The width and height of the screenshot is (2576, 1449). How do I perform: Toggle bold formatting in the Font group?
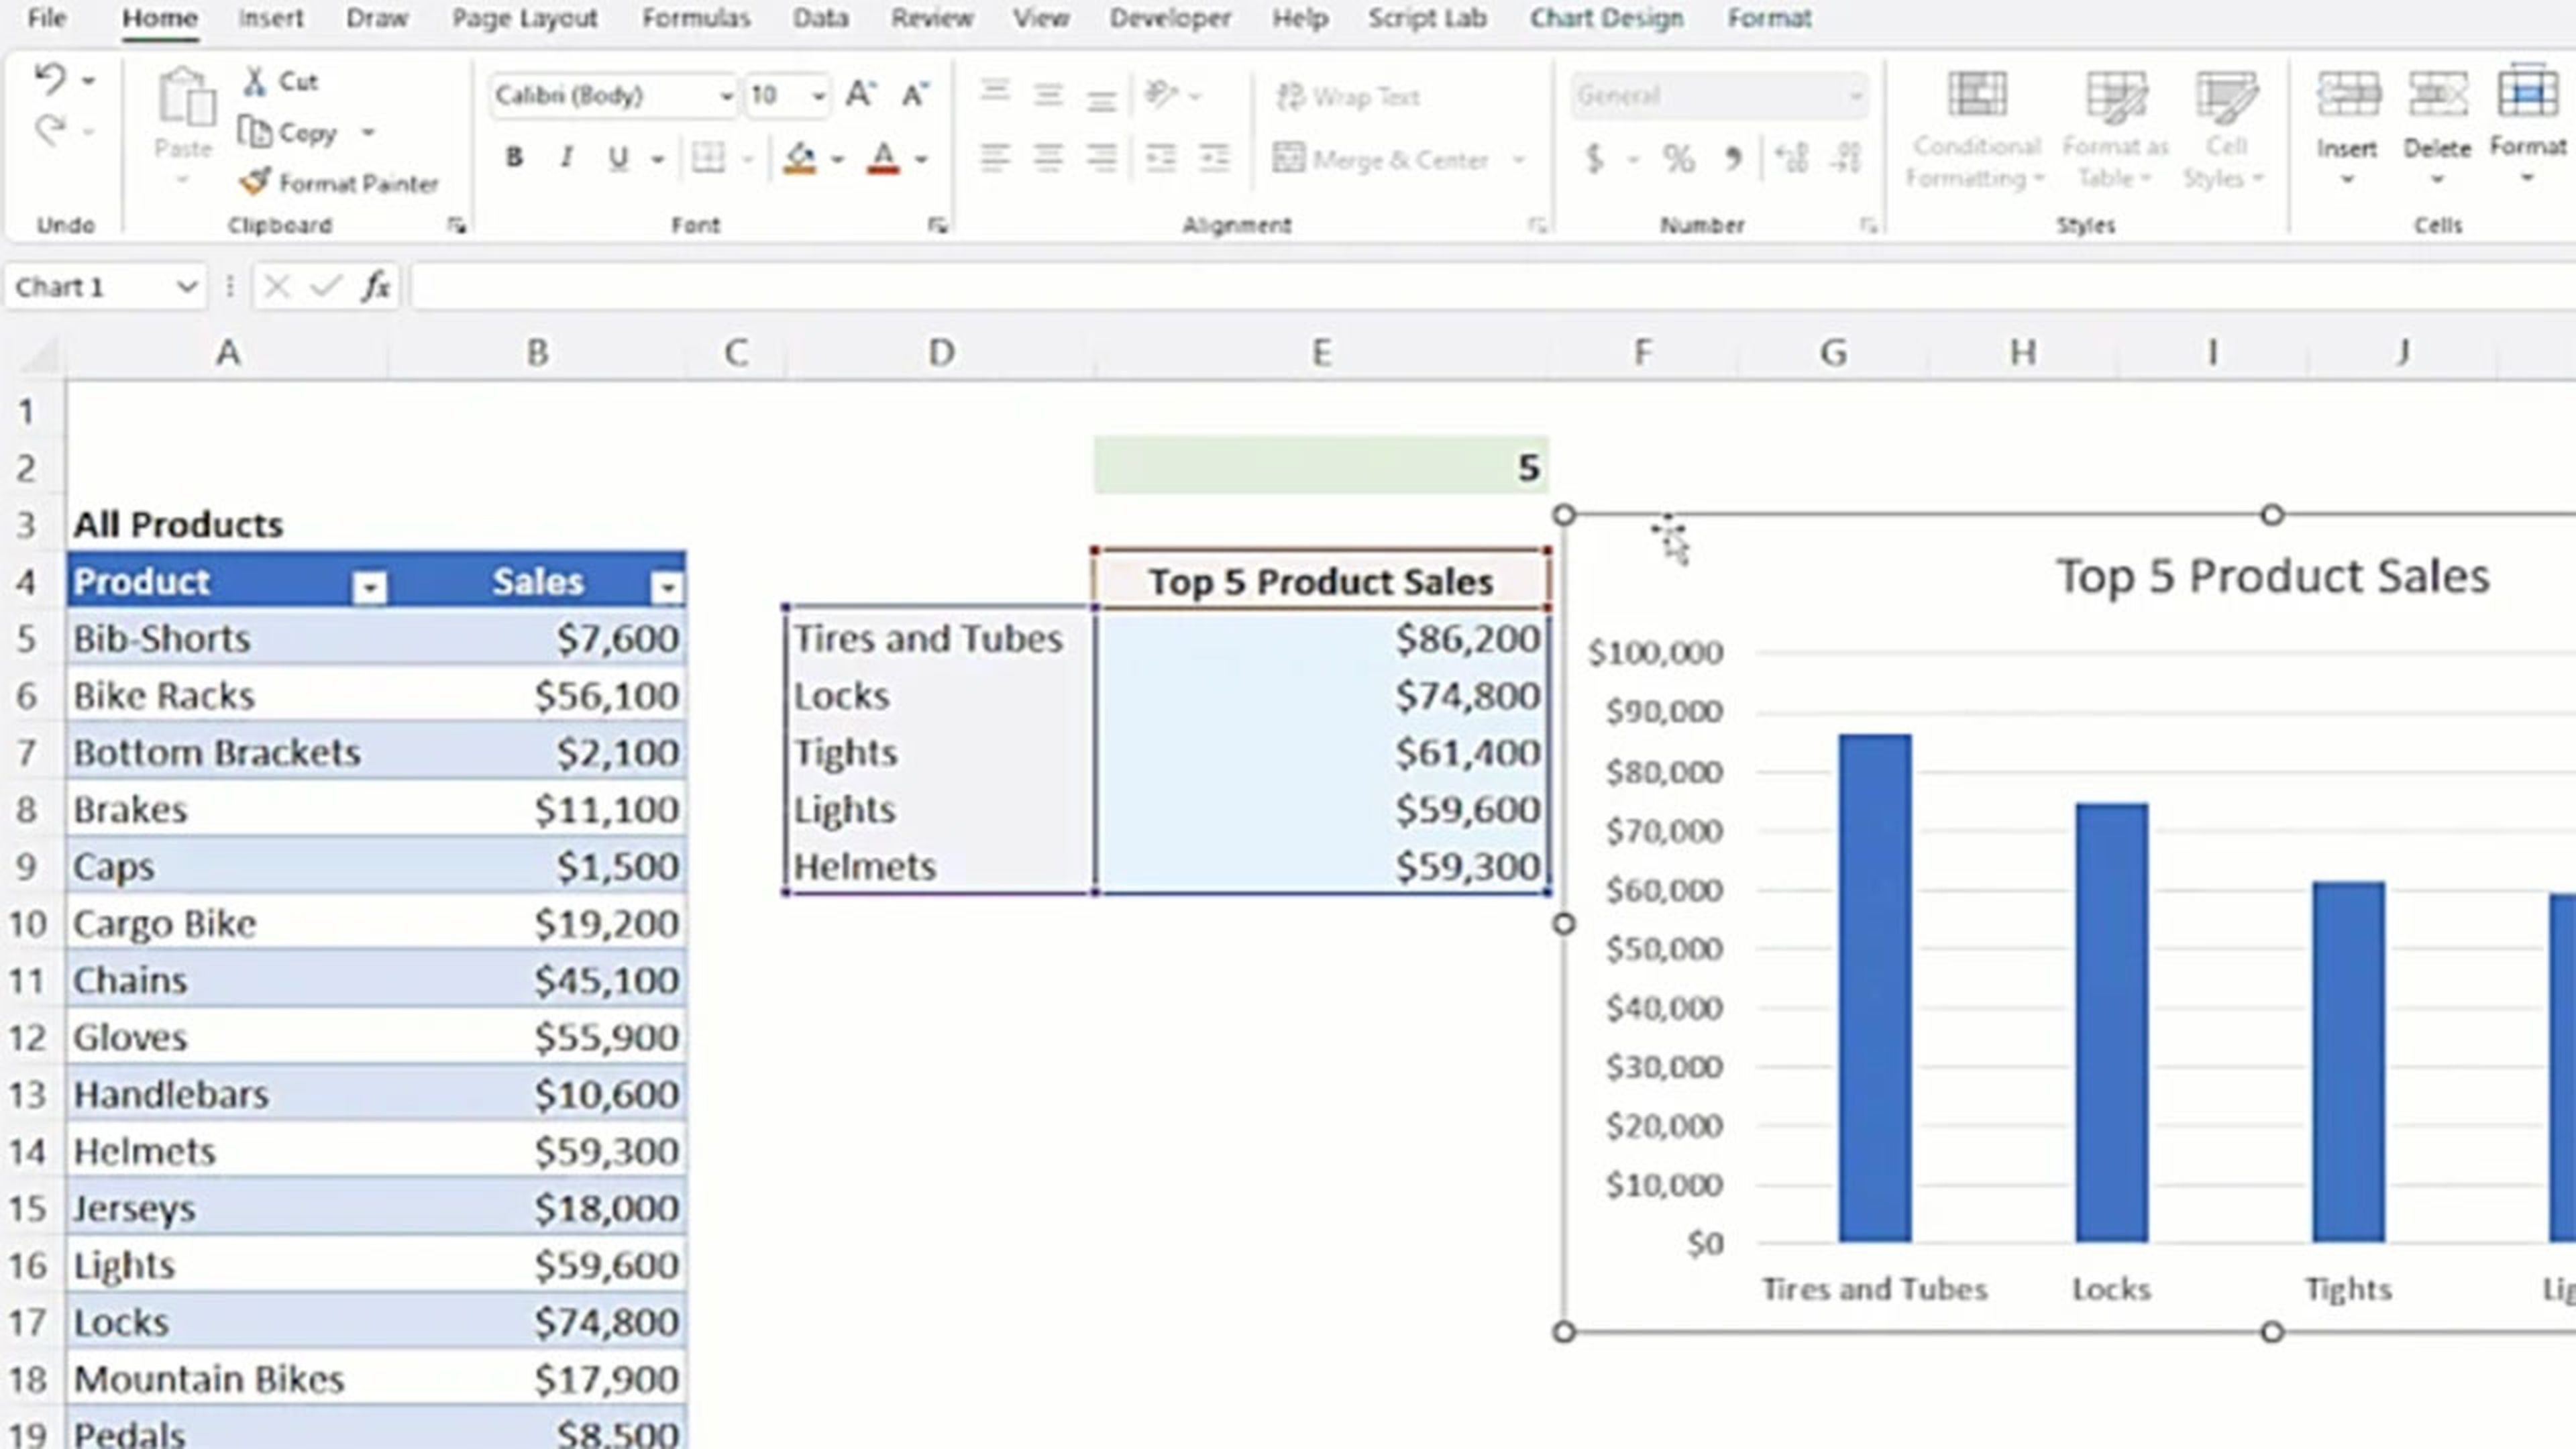tap(513, 157)
